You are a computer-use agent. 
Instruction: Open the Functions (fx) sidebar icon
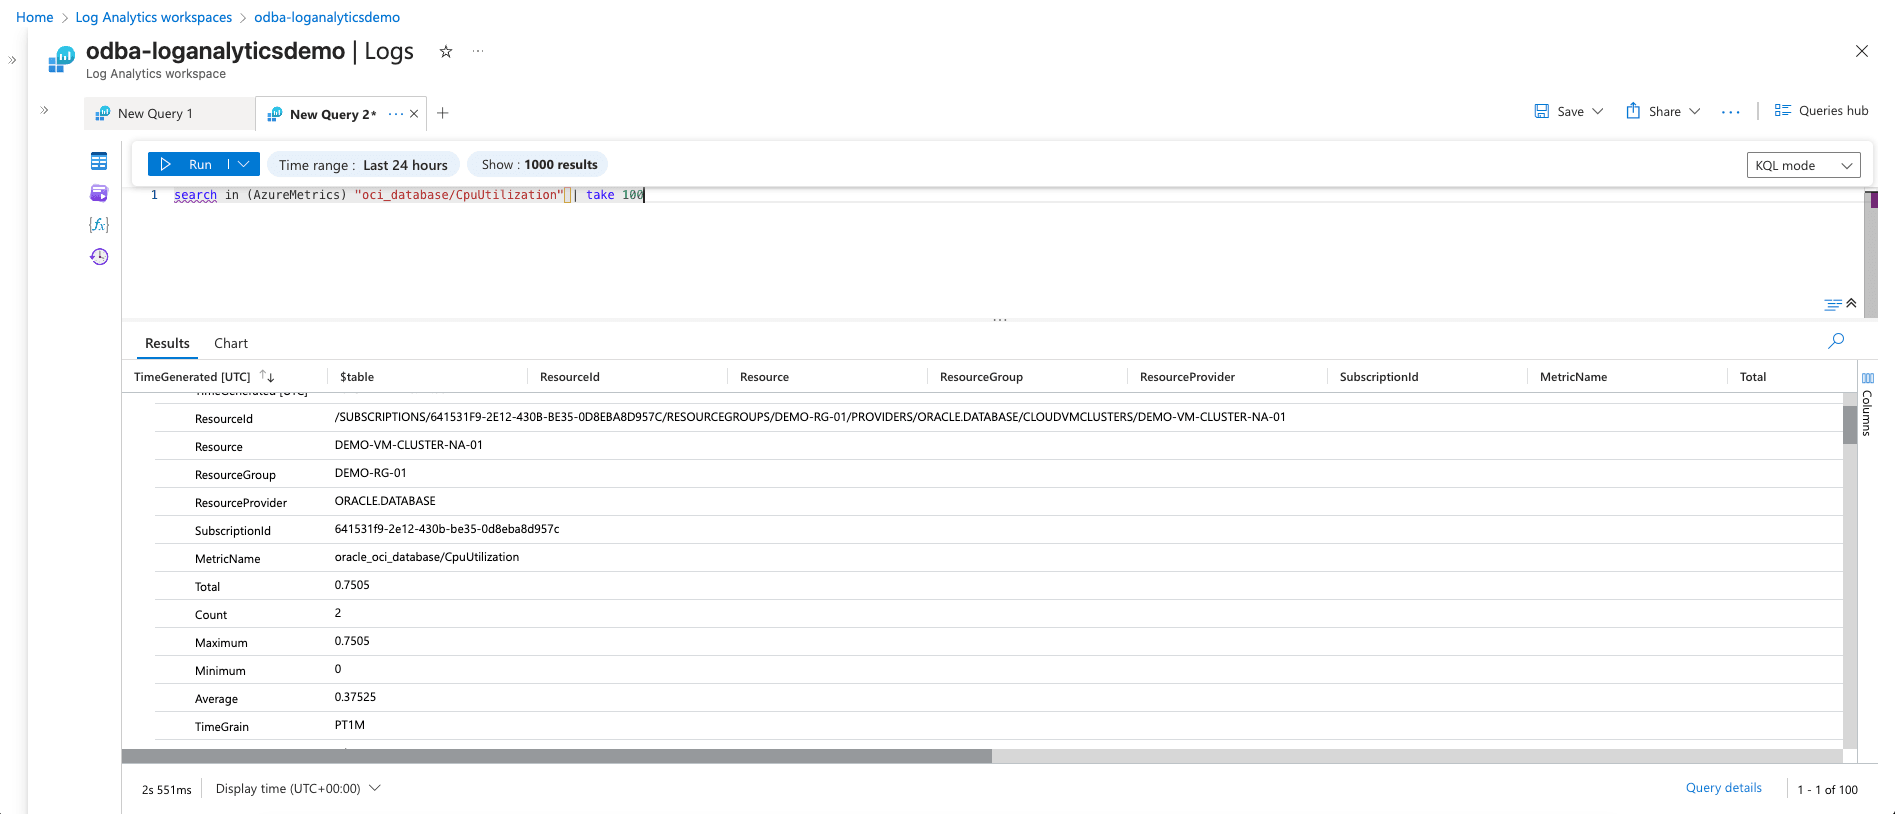tap(99, 225)
